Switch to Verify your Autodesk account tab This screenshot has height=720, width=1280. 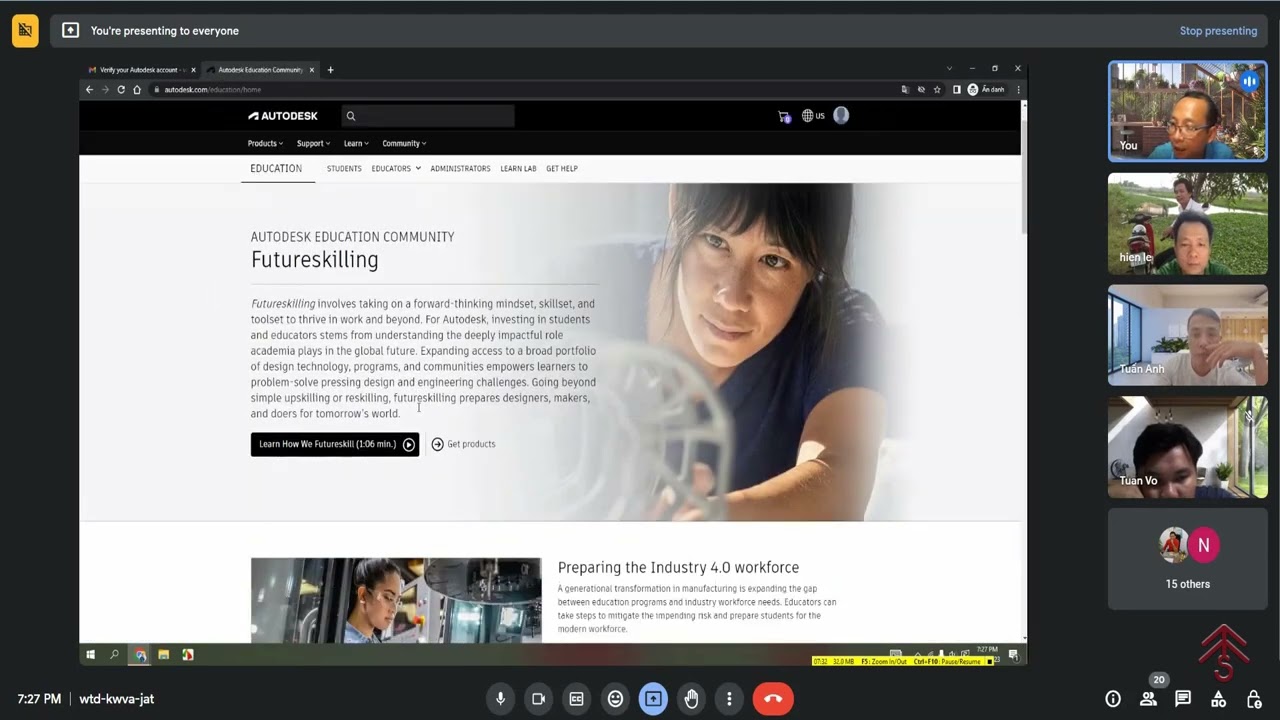coord(140,70)
